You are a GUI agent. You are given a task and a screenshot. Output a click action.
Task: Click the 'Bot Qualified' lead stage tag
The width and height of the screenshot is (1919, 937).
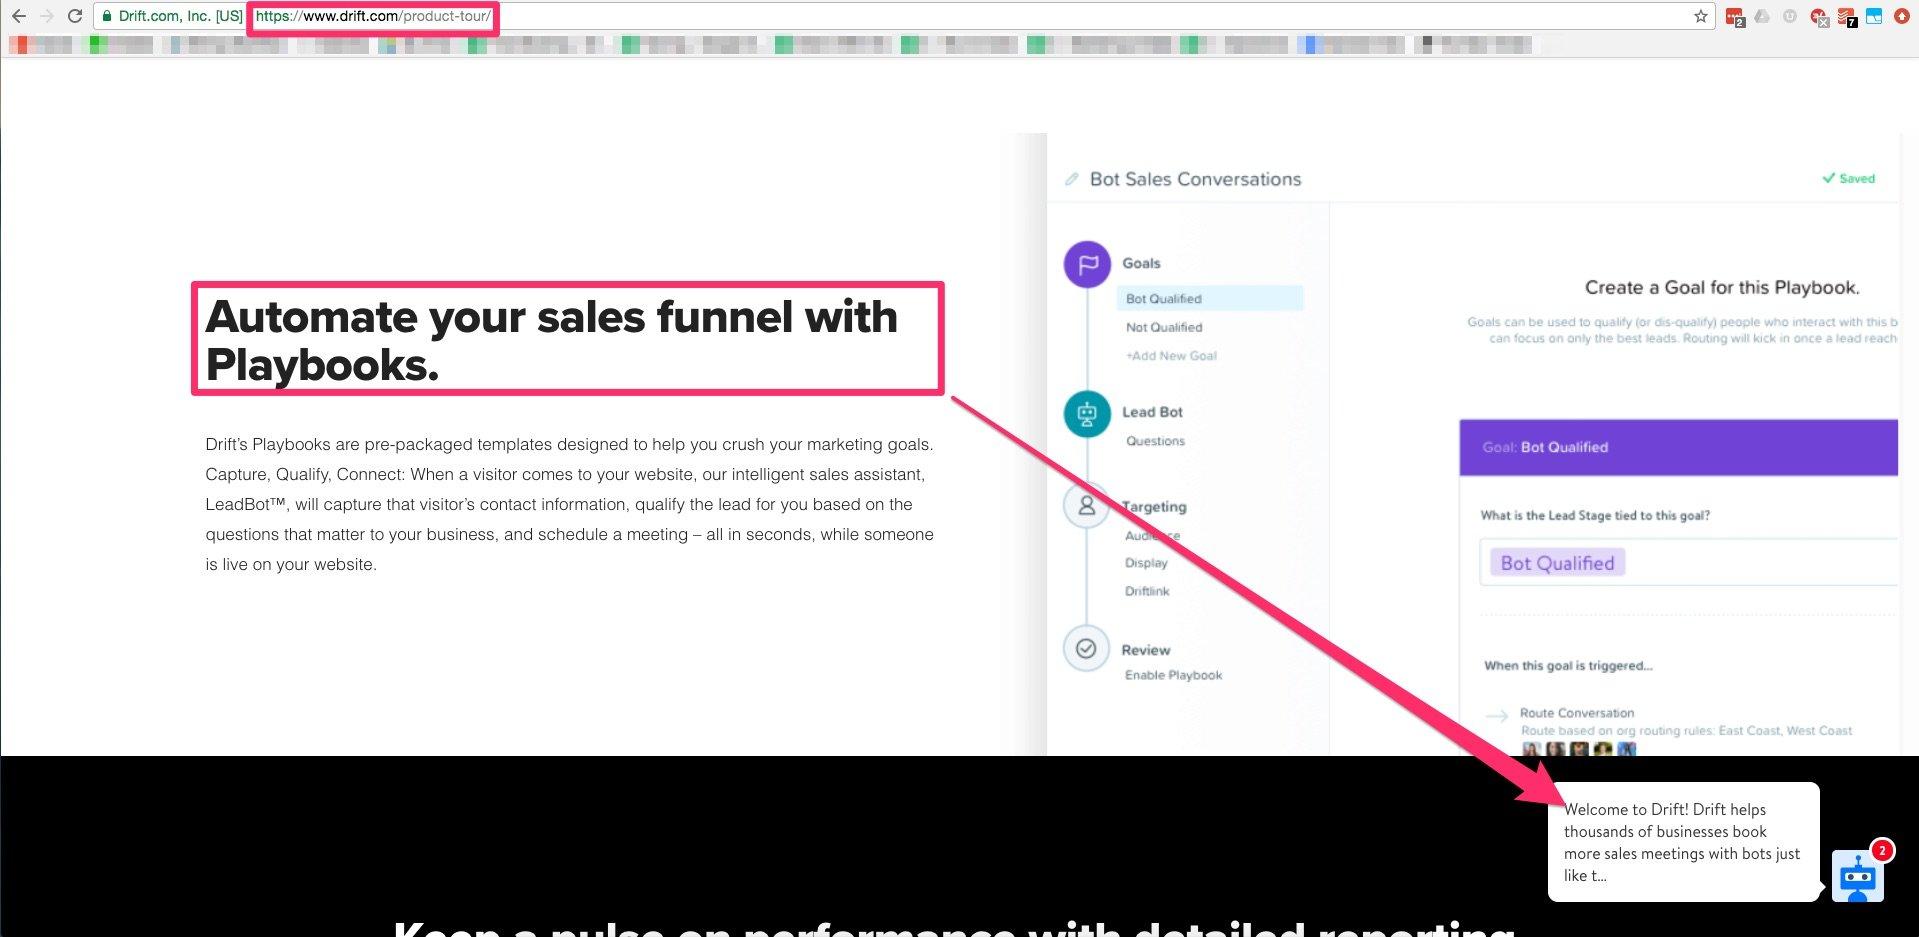click(x=1557, y=563)
